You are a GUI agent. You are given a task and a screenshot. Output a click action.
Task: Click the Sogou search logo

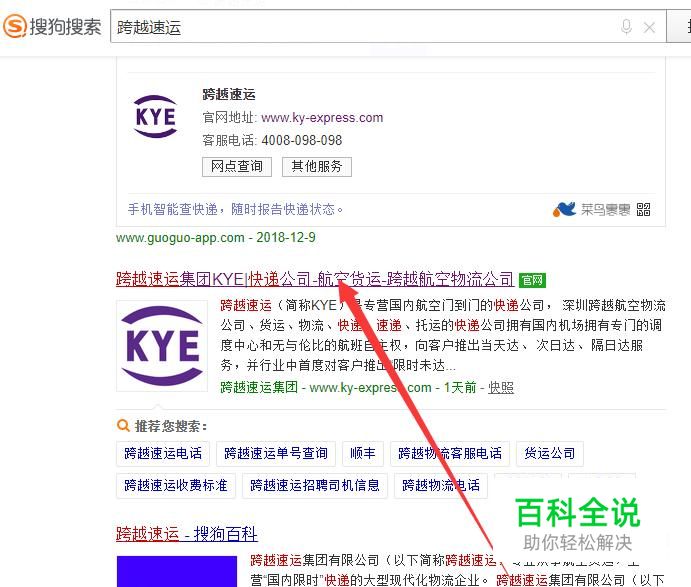pos(52,26)
